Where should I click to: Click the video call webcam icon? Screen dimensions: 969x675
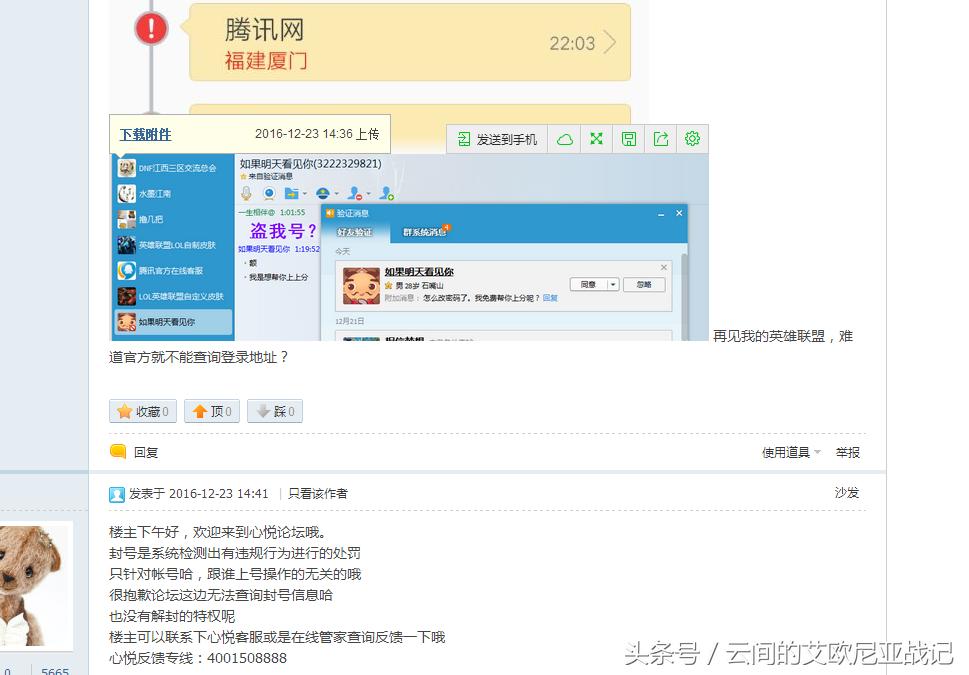tap(269, 192)
